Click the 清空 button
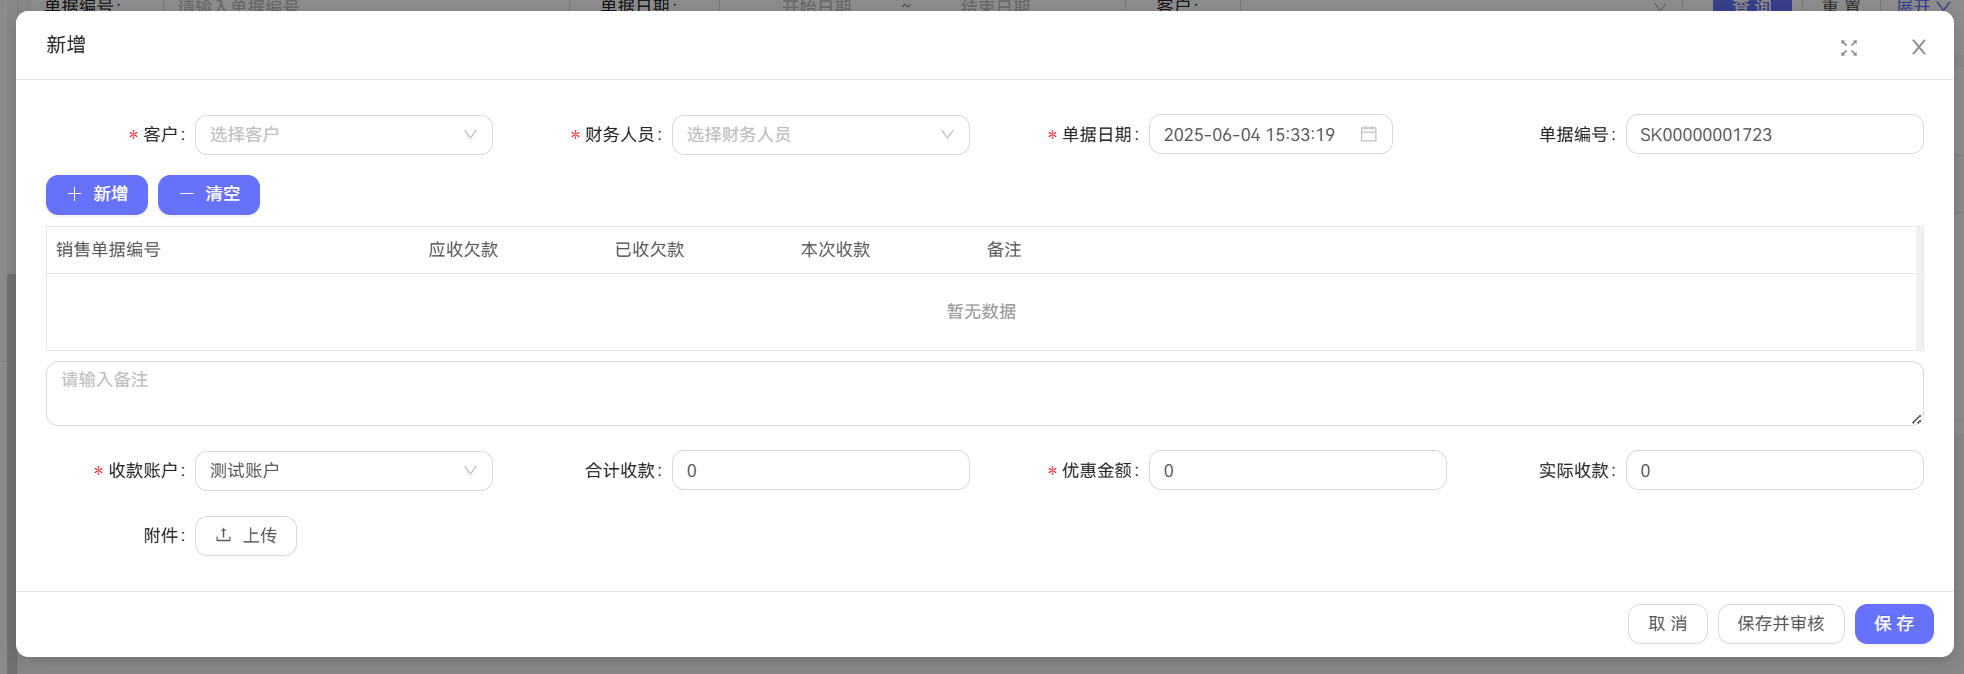1964x674 pixels. [209, 195]
